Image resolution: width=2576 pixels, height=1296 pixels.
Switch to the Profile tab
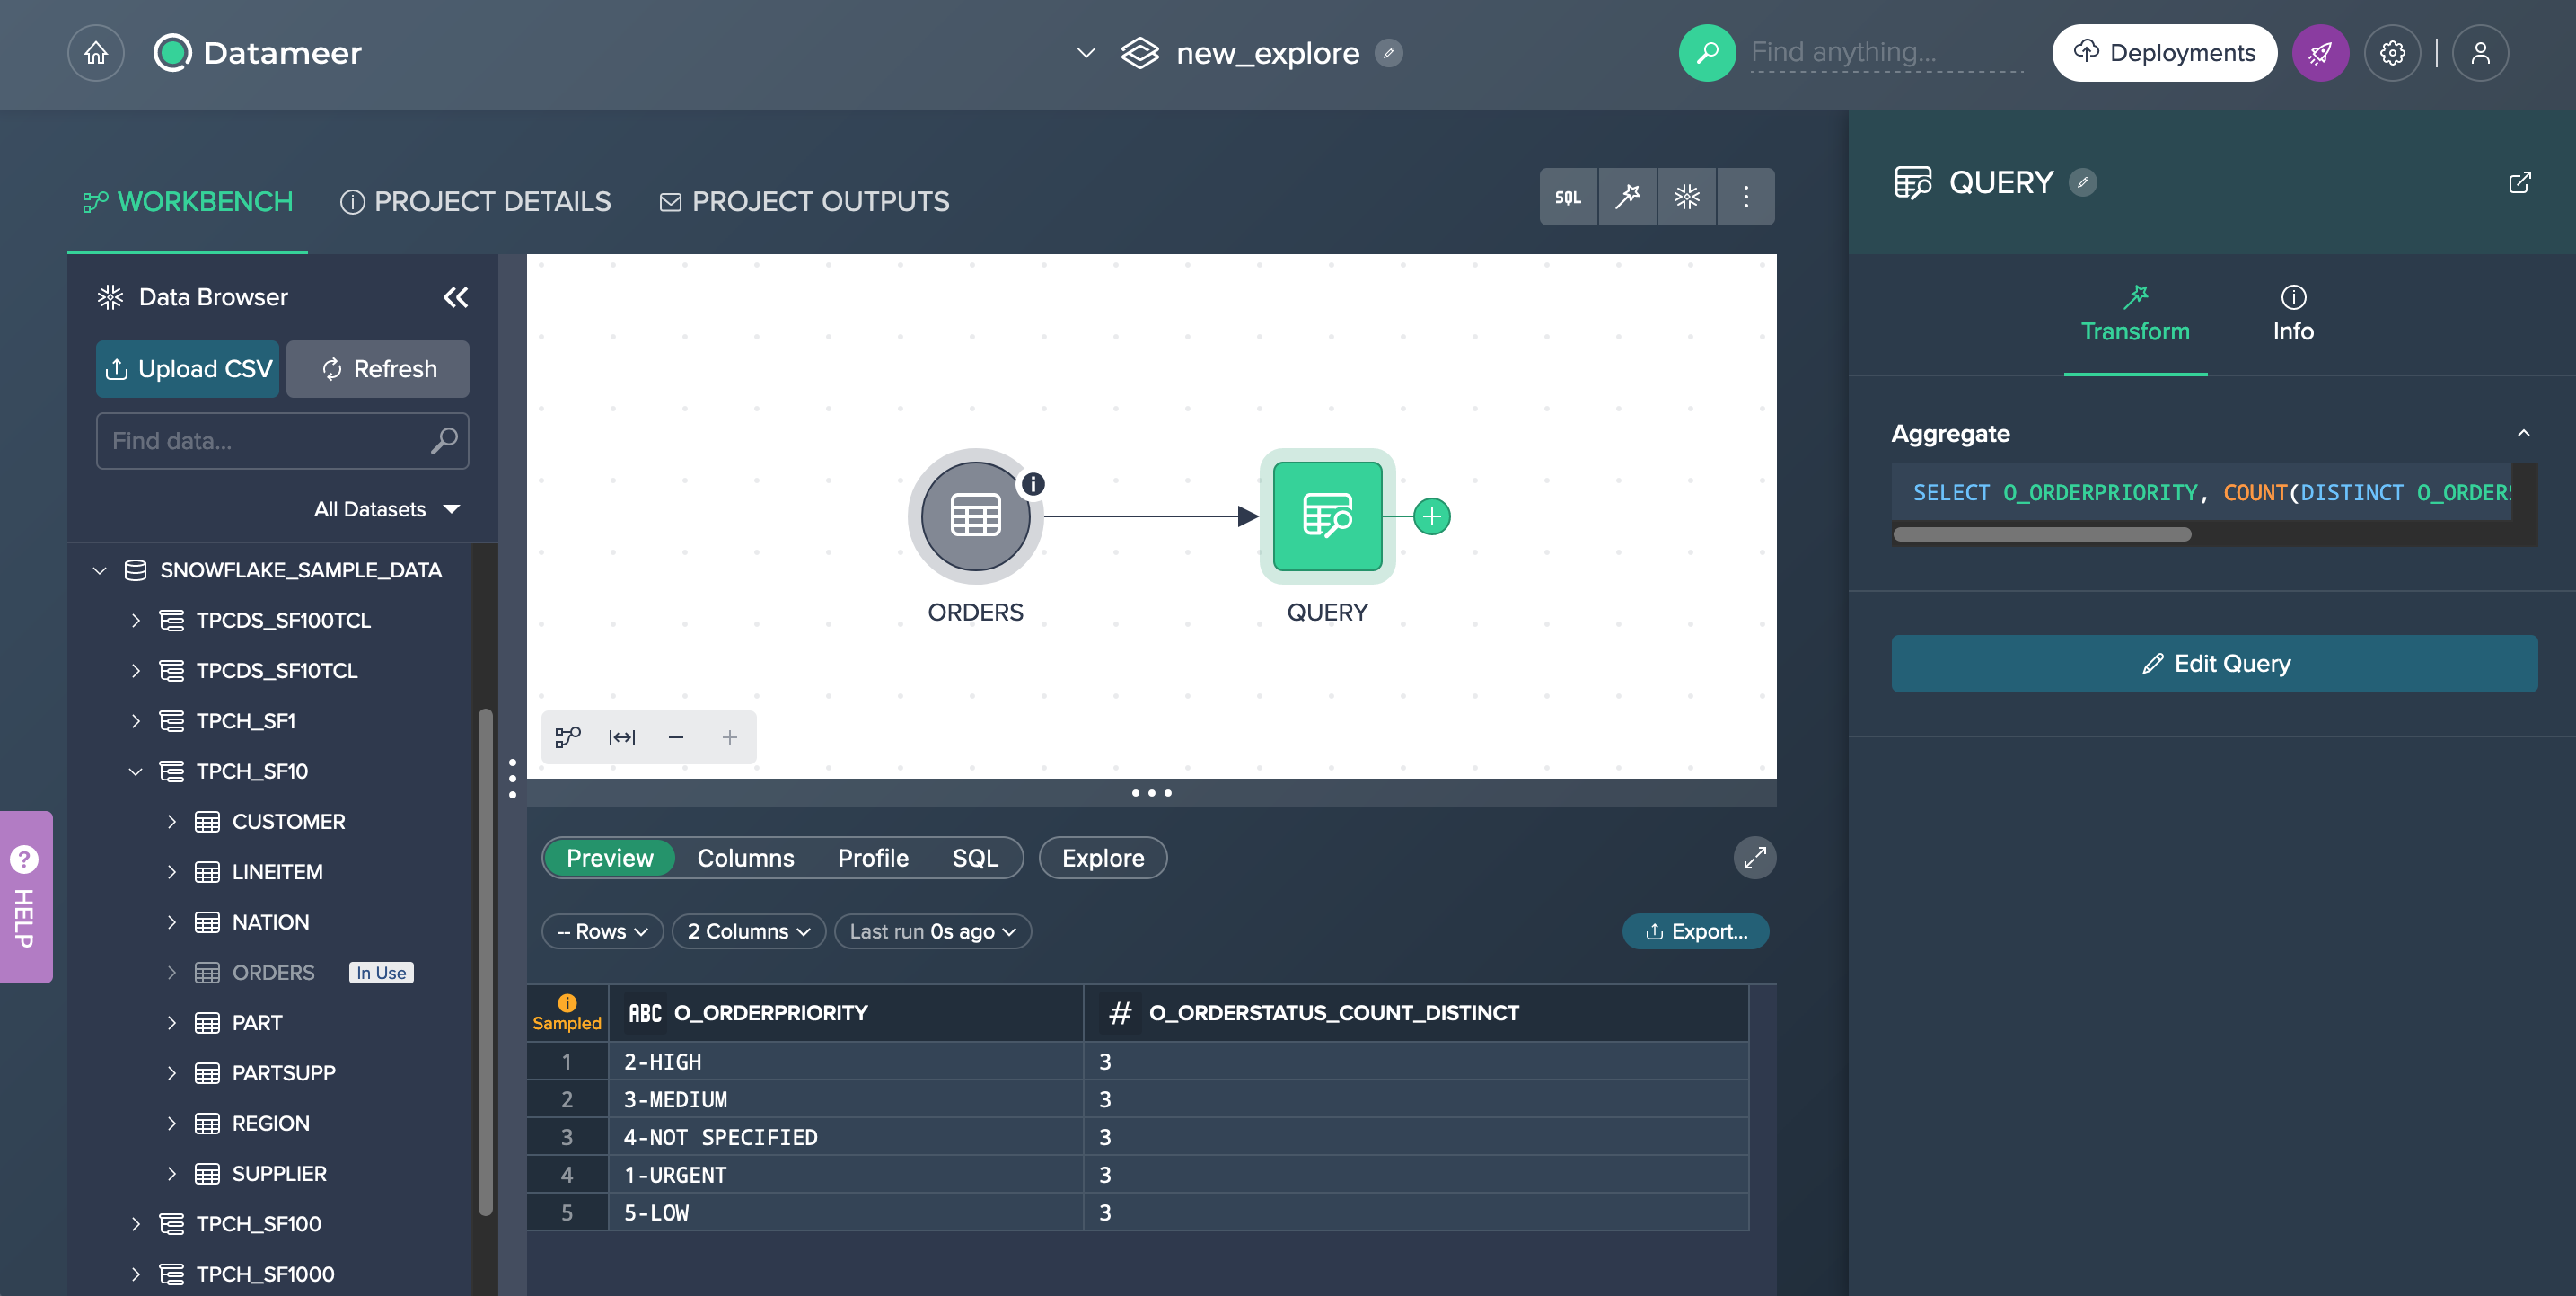873,858
